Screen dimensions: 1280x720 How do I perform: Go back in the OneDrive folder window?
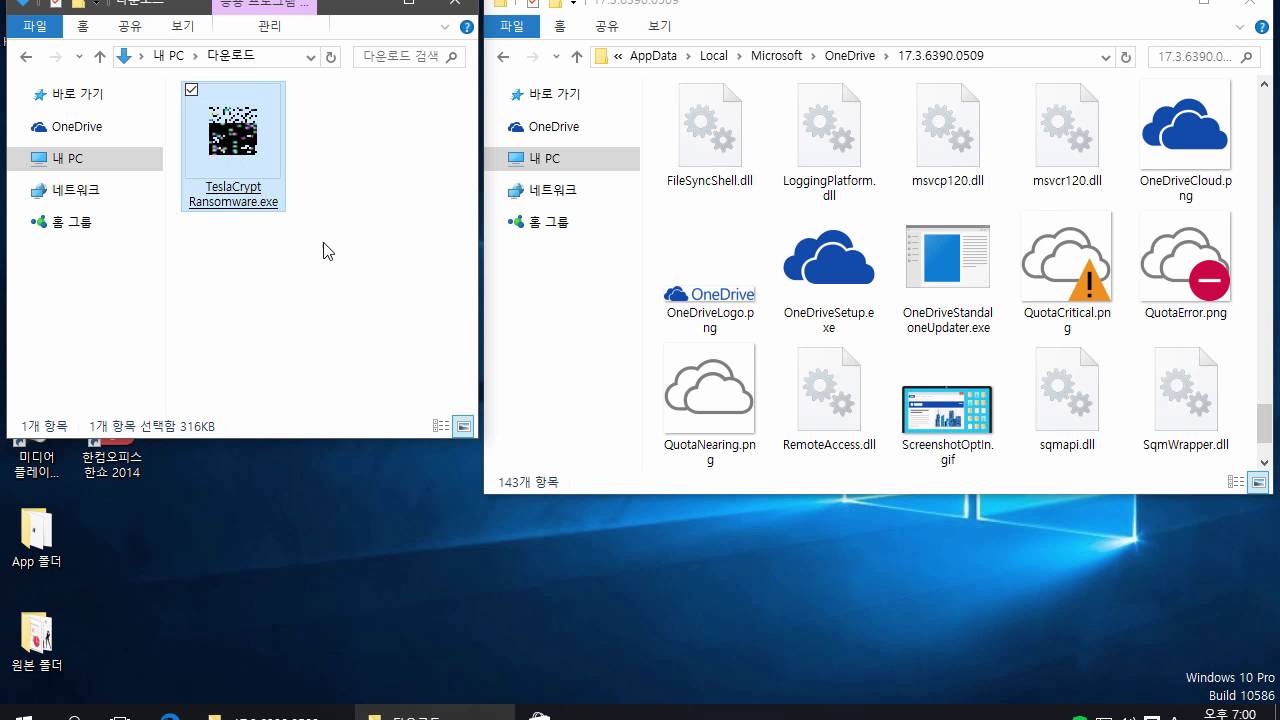point(504,57)
